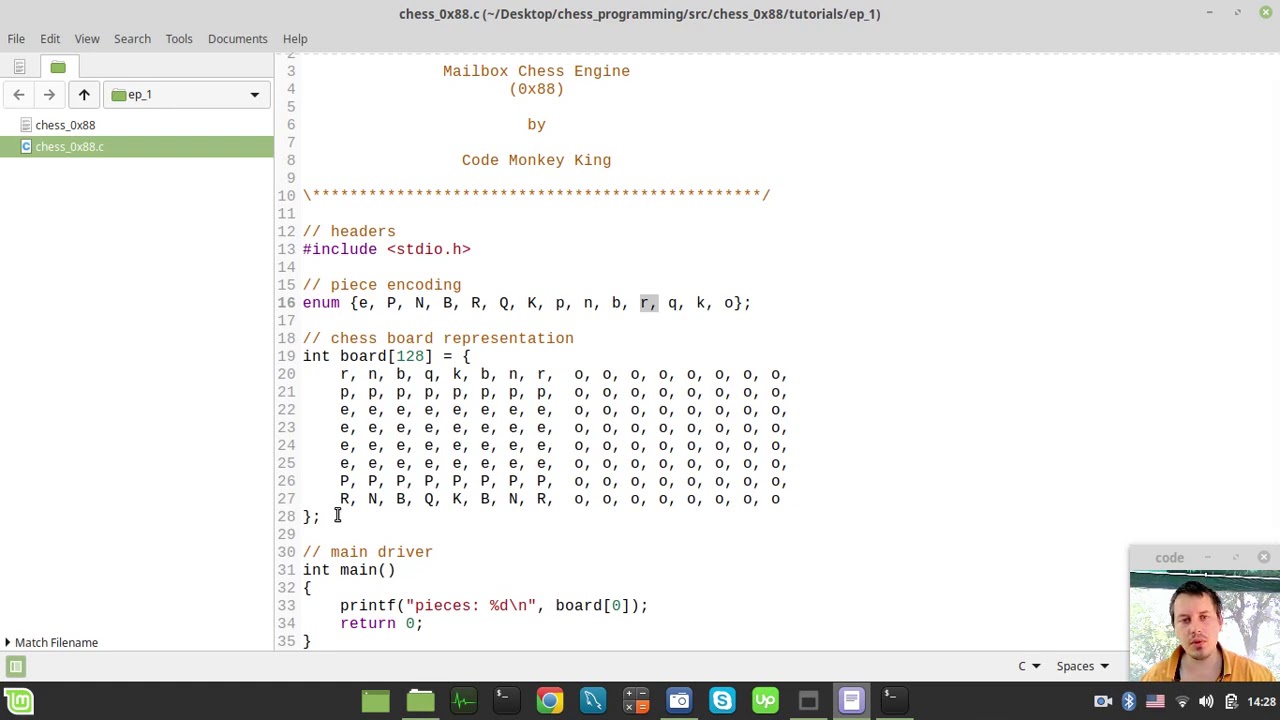This screenshot has width=1280, height=720.
Task: Click the "int main()" line
Action: [x=349, y=570]
